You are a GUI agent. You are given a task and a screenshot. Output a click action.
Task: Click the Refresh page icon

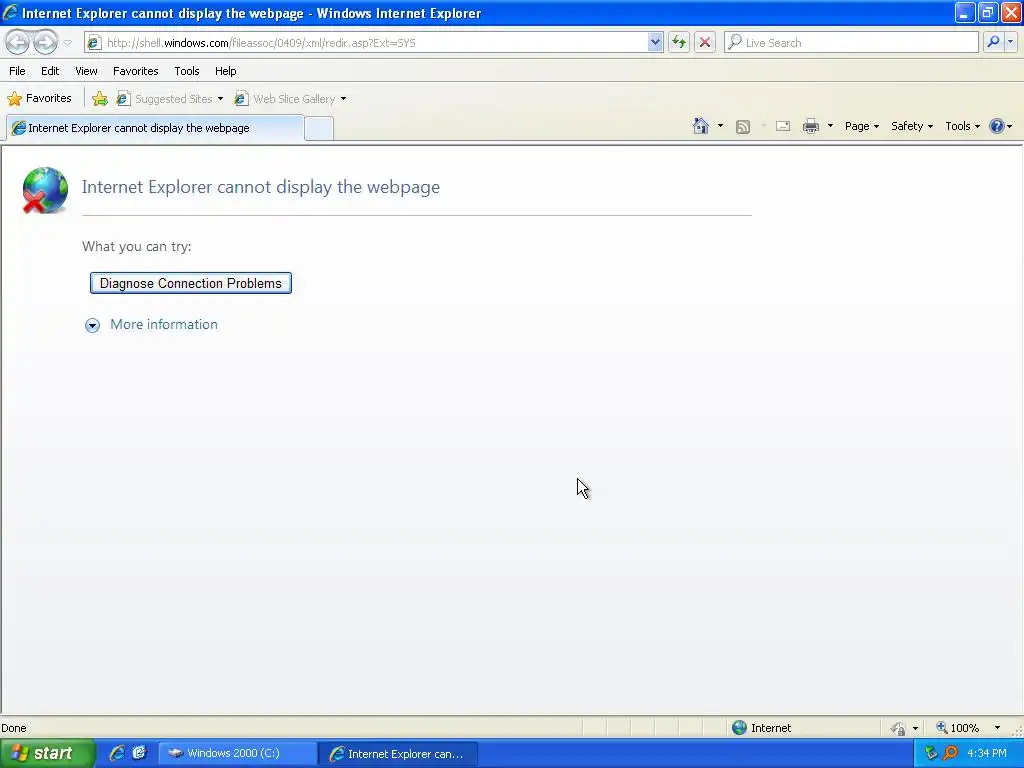point(679,42)
